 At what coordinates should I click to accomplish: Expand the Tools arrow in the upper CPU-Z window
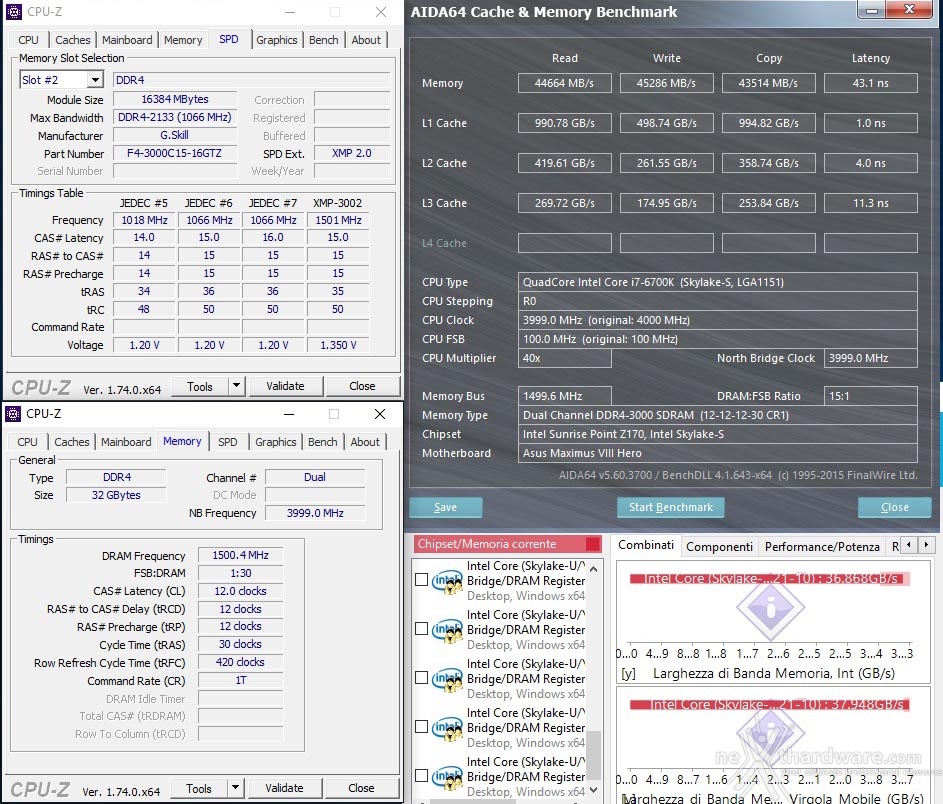pos(237,385)
